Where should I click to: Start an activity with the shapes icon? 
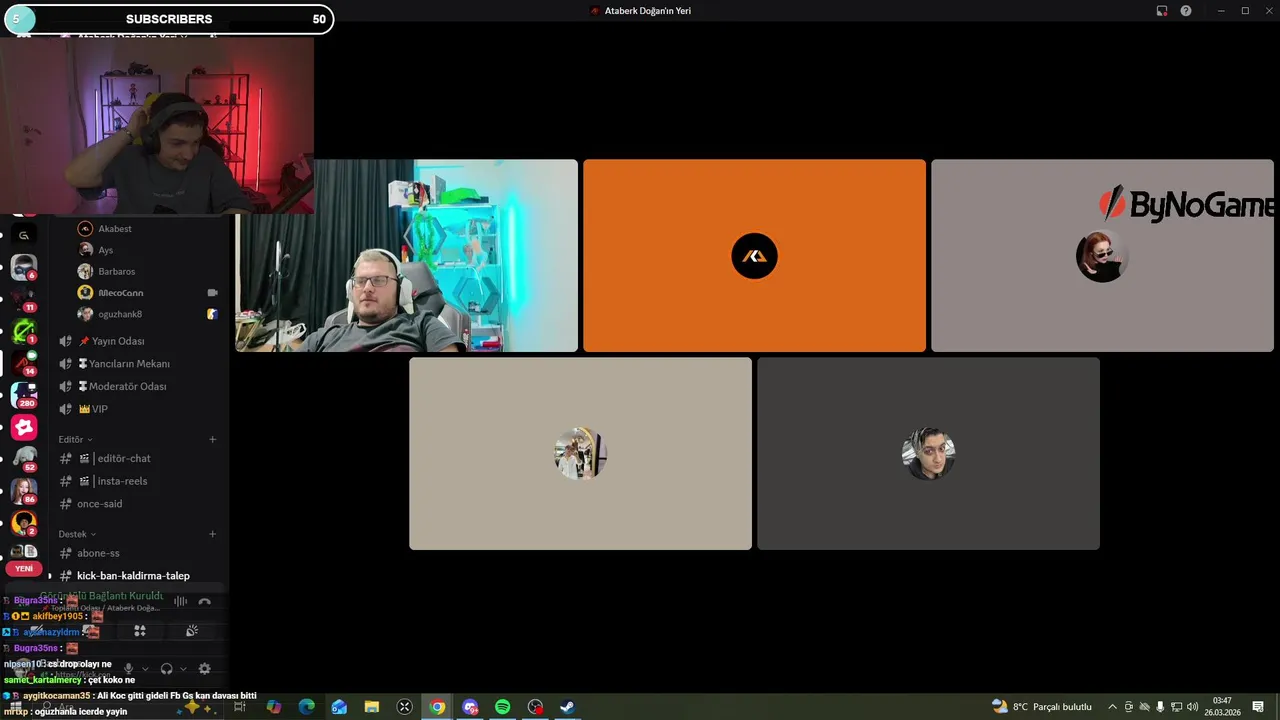[140, 631]
